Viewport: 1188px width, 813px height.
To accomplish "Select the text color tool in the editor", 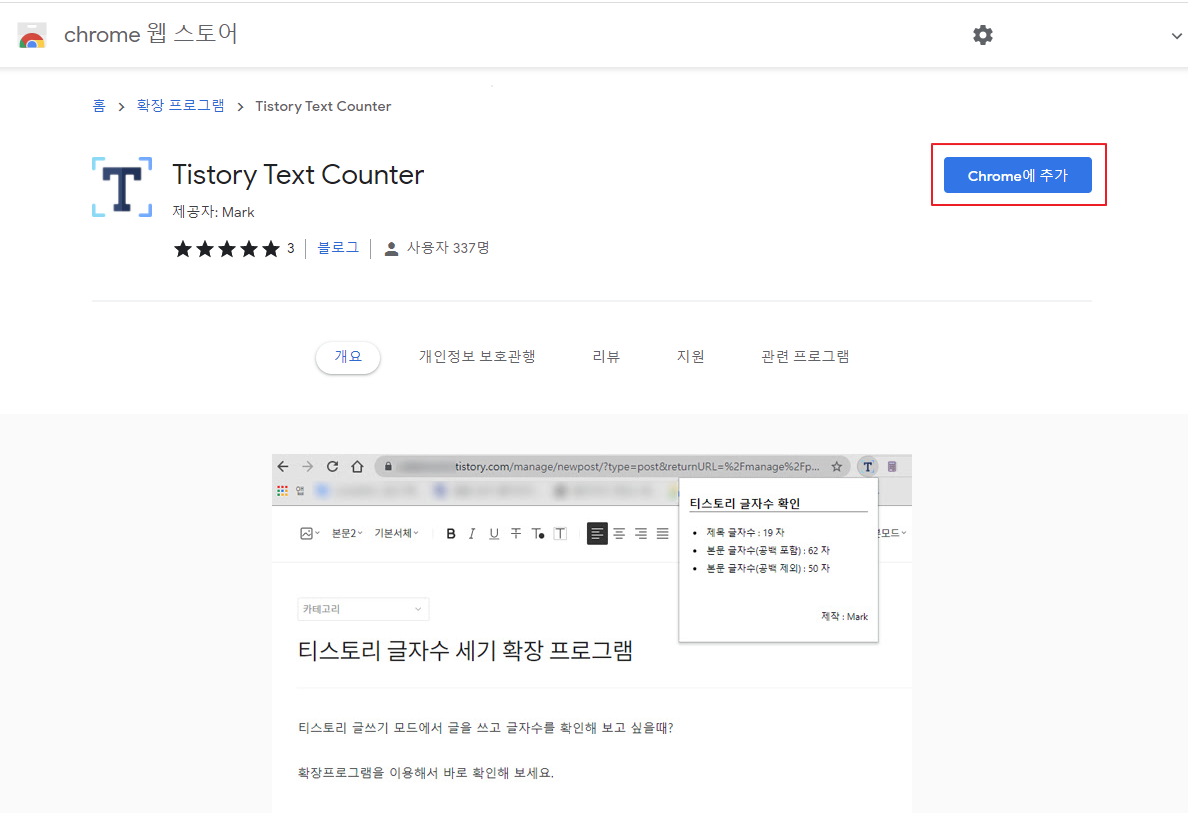I will pos(537,533).
